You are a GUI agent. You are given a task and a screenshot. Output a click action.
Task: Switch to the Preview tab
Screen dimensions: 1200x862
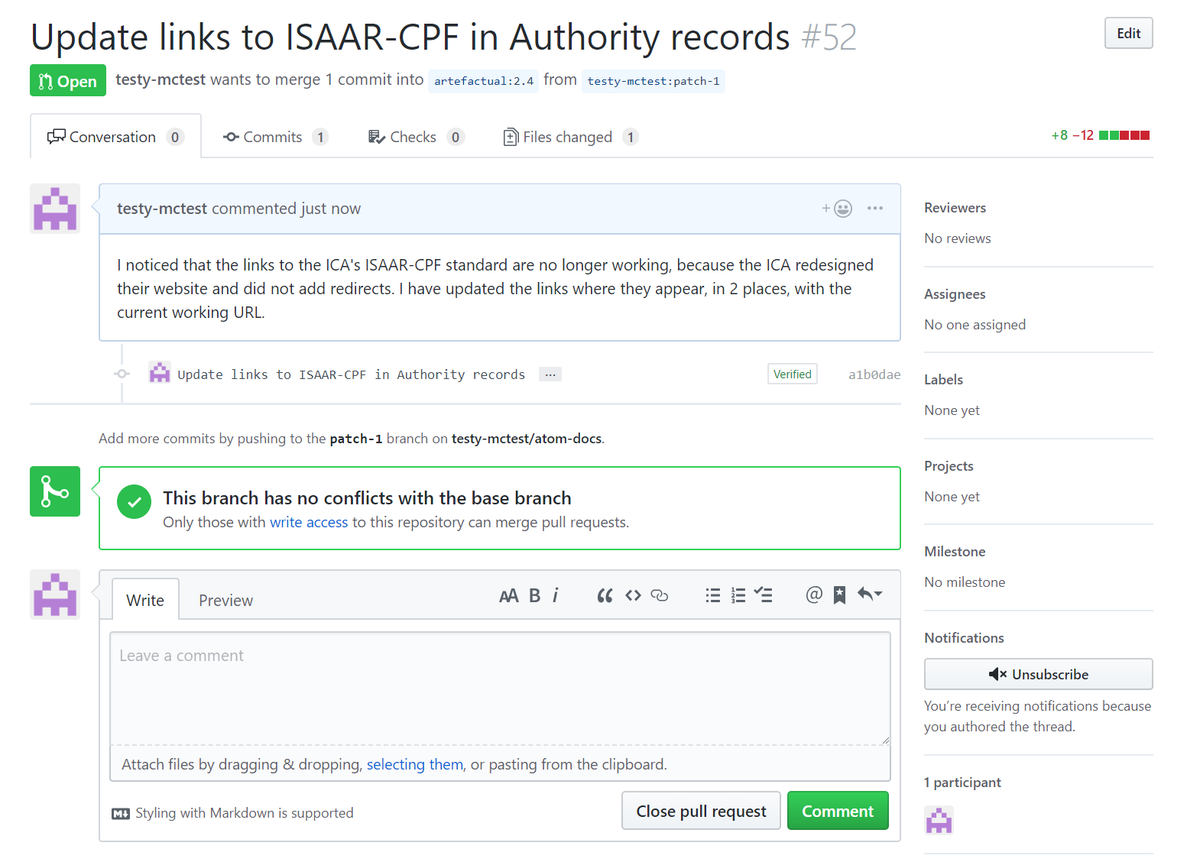225,600
